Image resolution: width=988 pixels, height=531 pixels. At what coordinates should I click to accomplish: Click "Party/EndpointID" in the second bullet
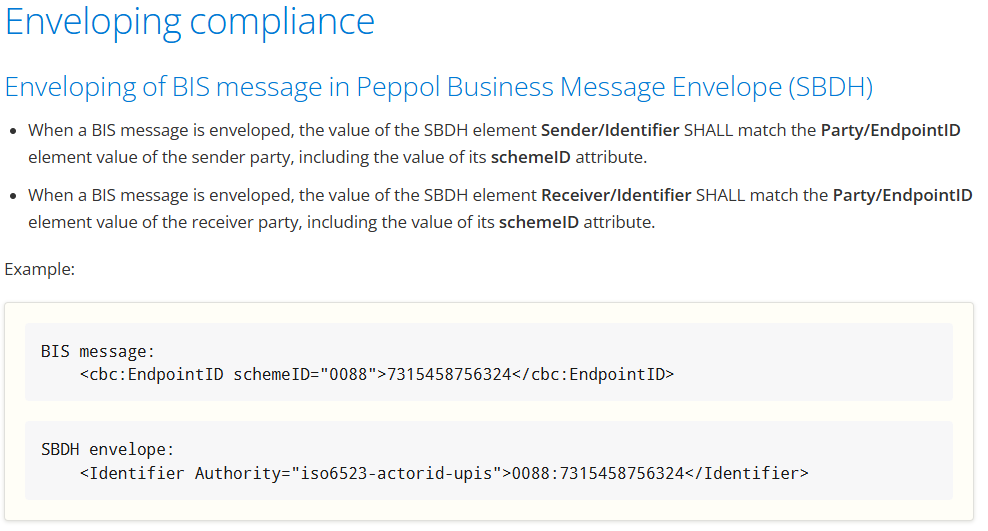(x=902, y=195)
